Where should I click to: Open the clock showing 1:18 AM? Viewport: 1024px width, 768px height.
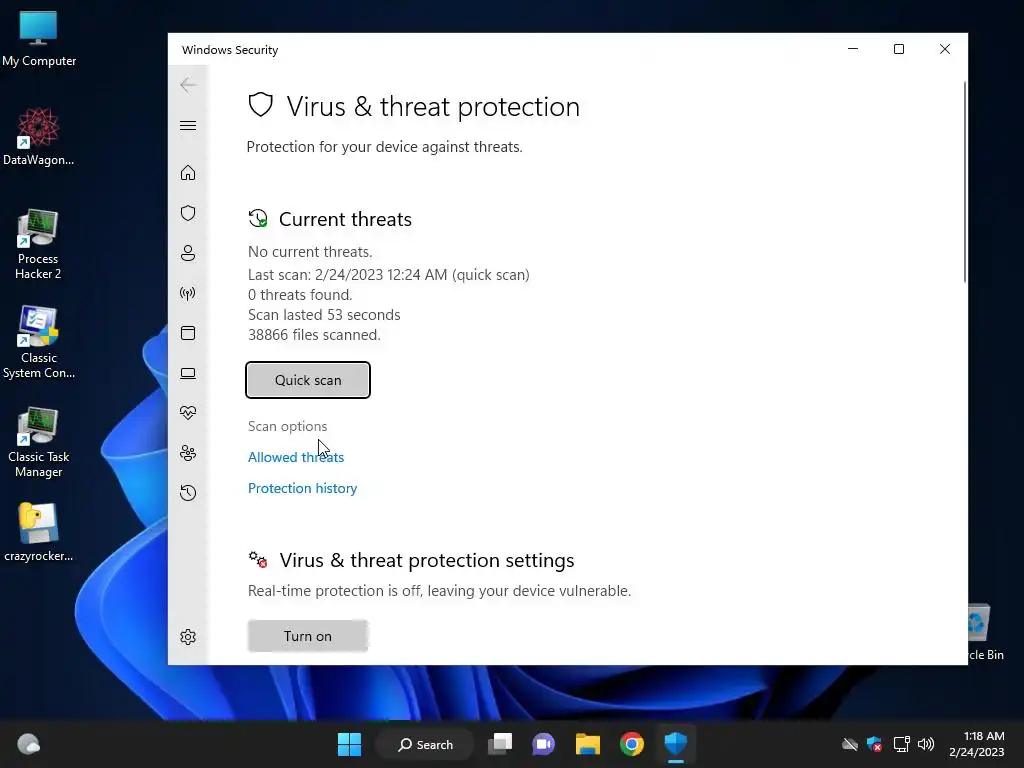point(977,744)
